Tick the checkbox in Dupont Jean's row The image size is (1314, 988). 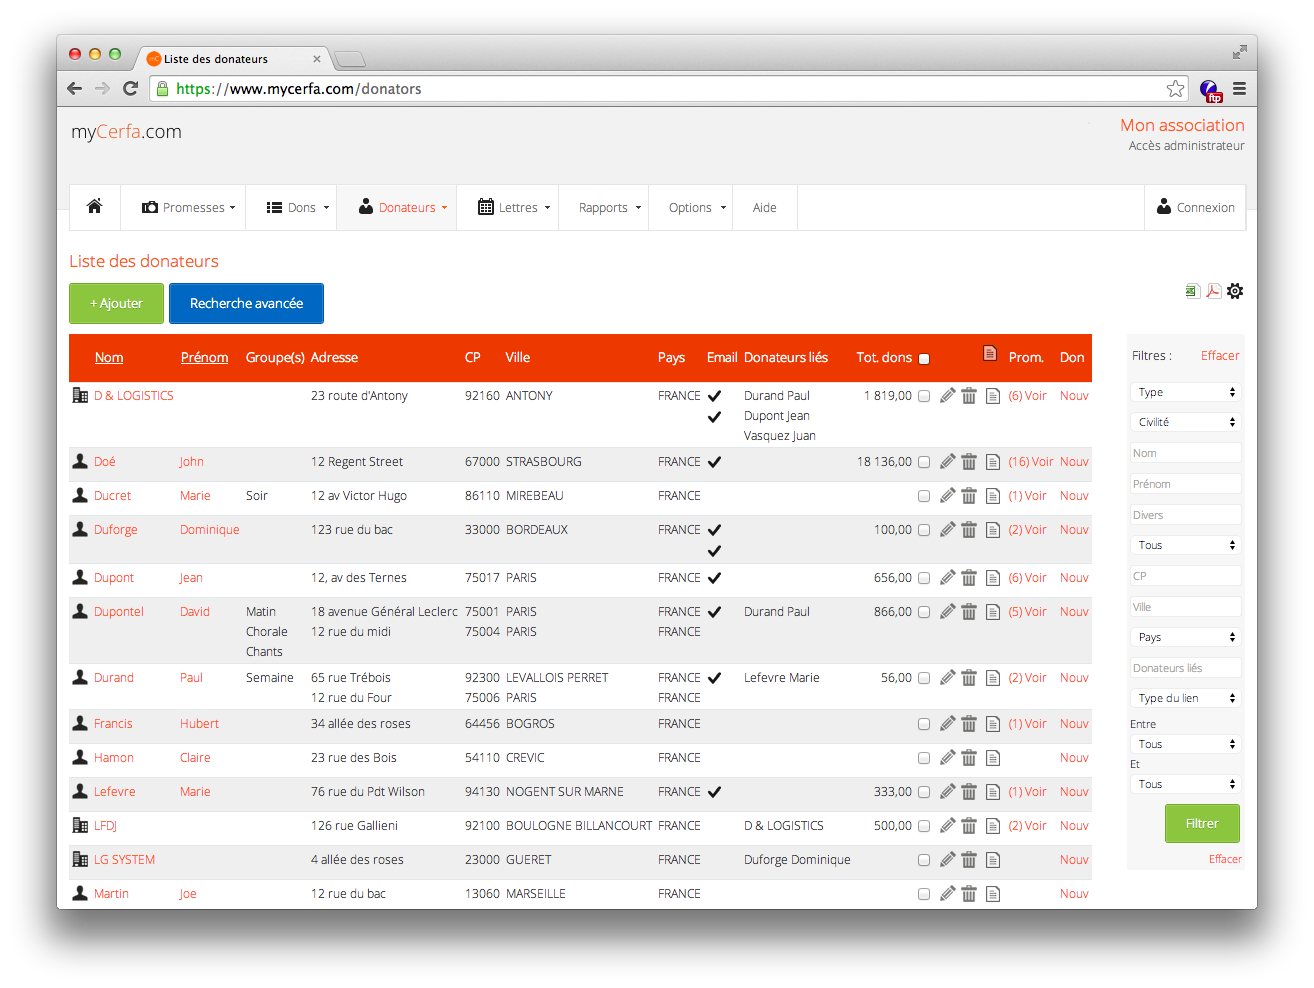click(924, 578)
